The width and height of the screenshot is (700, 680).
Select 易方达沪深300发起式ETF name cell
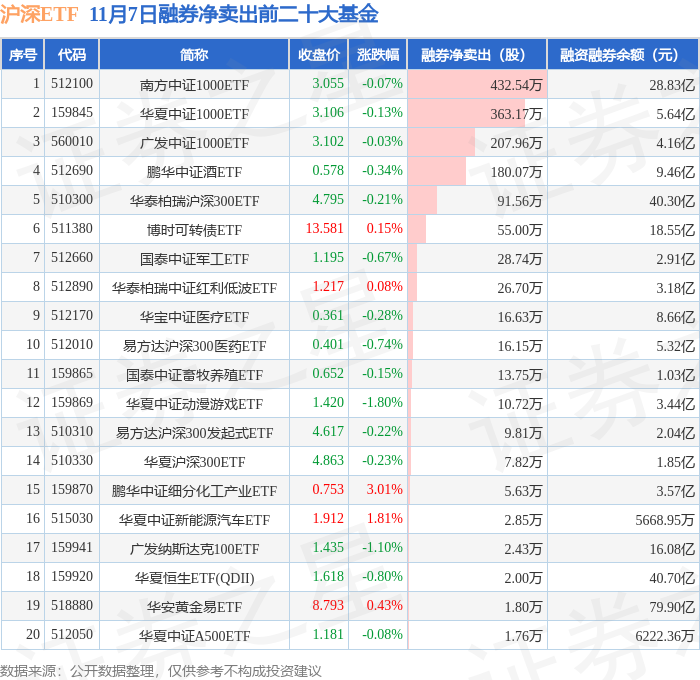194,433
